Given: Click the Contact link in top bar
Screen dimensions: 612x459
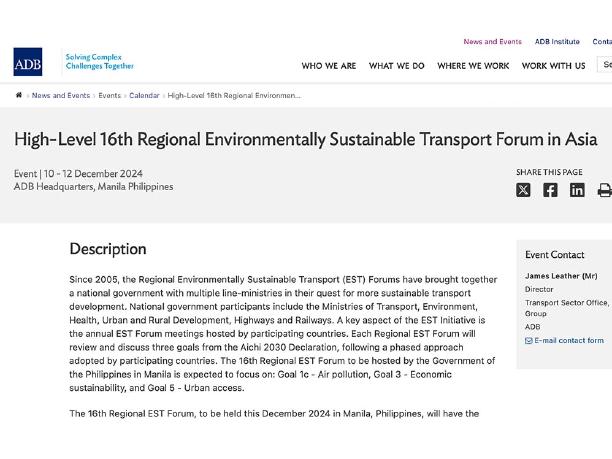Looking at the screenshot, I should point(602,41).
